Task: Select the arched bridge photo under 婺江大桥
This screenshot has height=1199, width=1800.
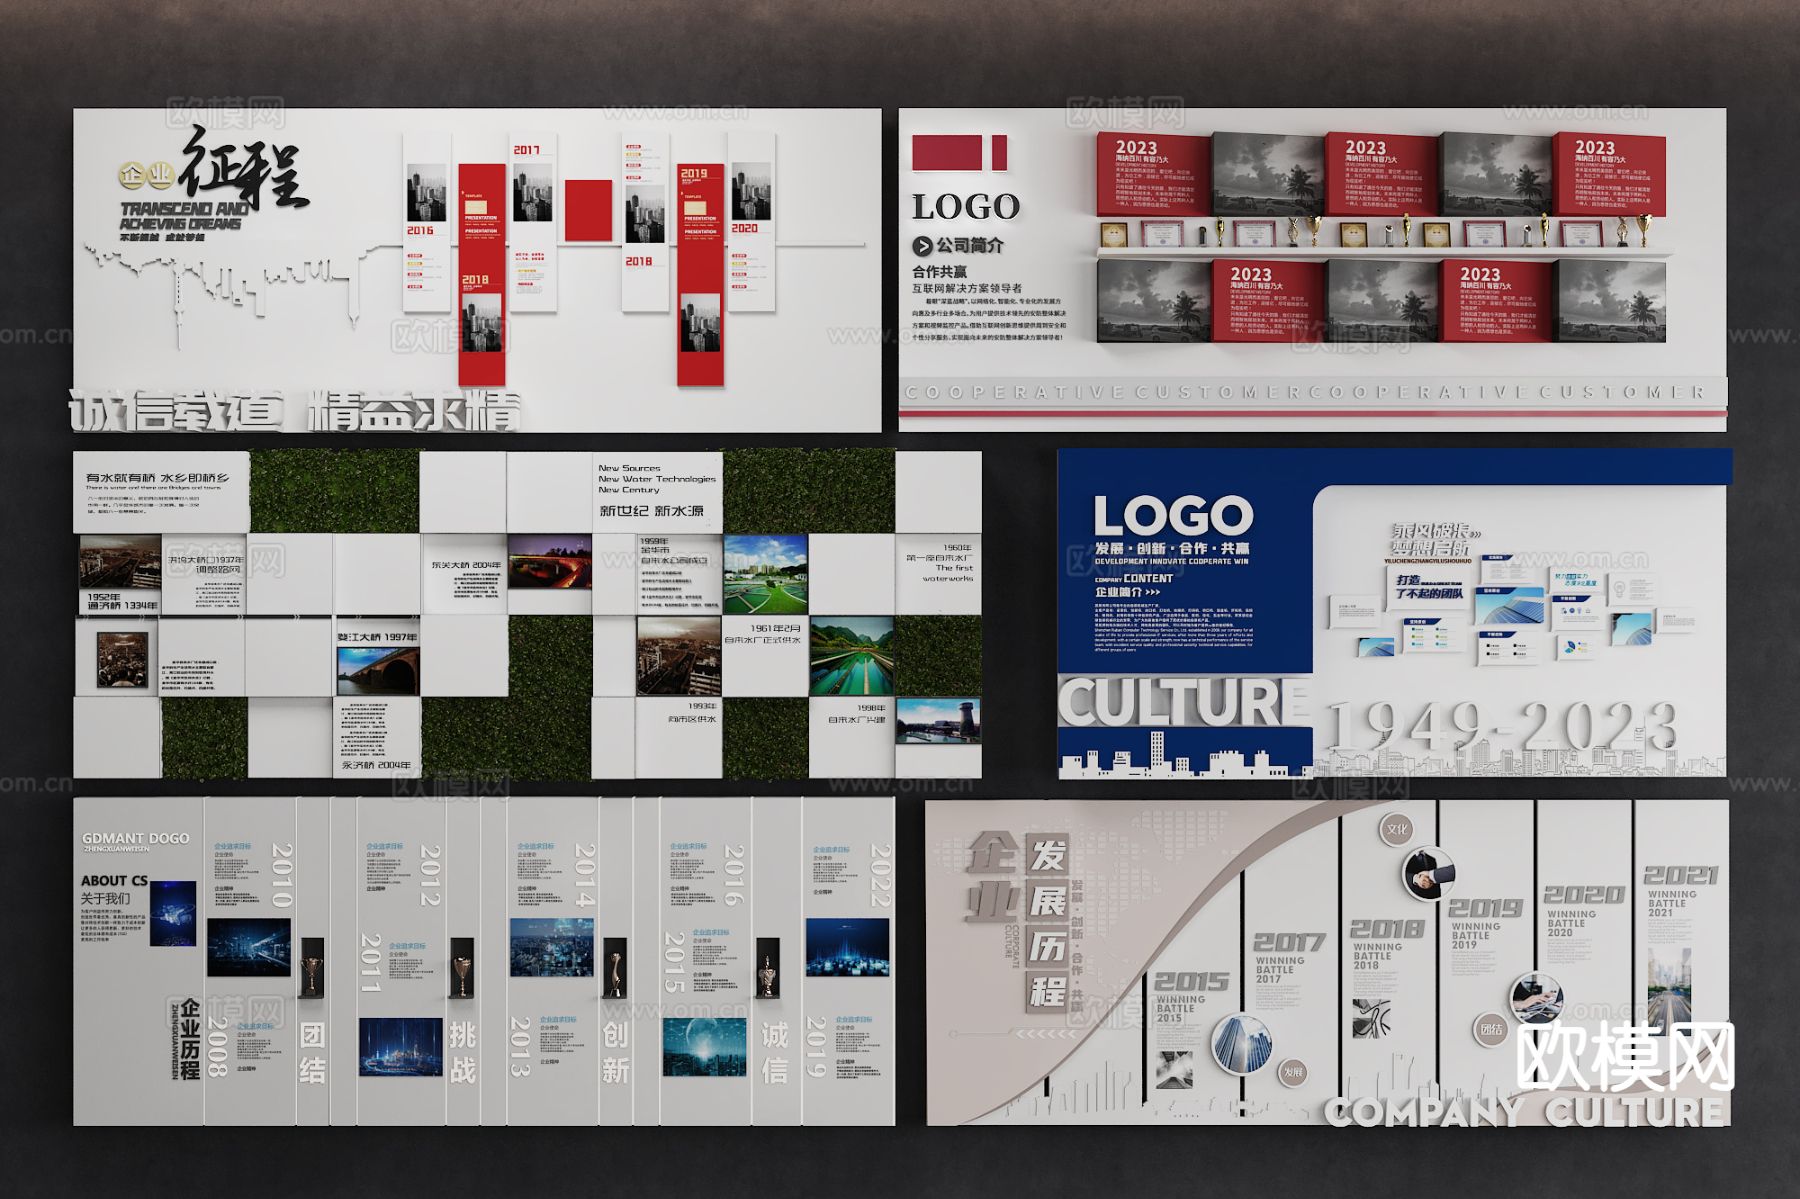Action: (378, 671)
